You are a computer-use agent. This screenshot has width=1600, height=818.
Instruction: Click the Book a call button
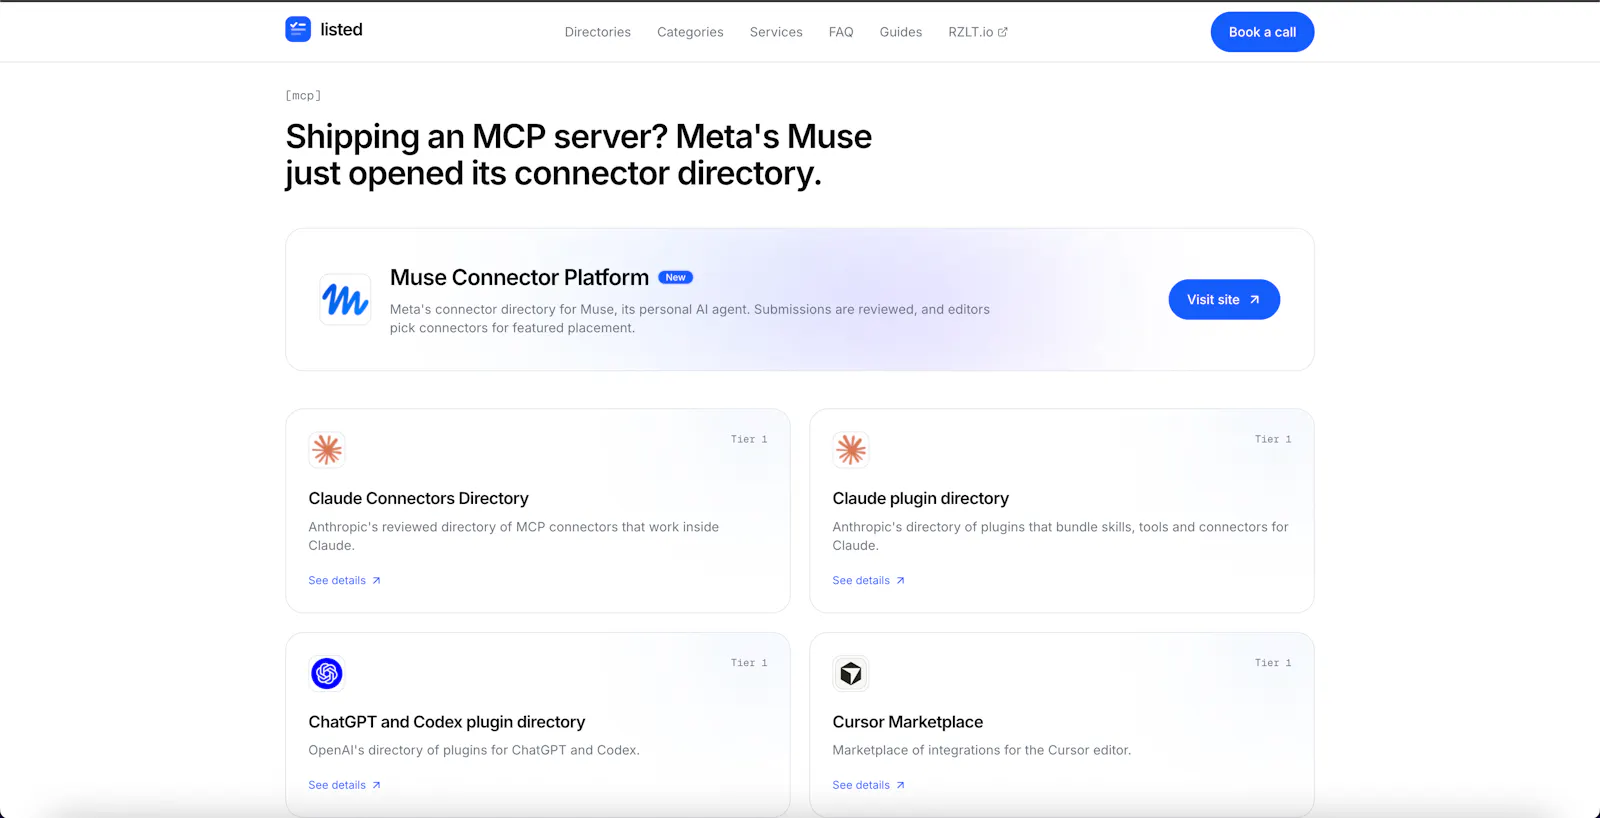1262,32
